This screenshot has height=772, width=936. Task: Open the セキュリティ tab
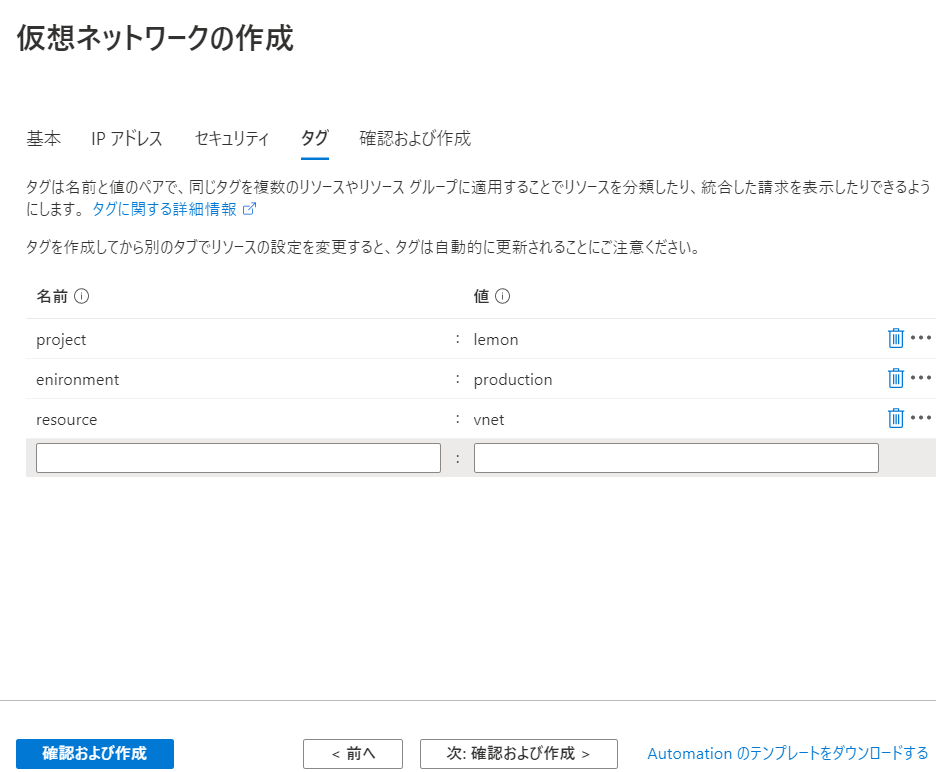pyautogui.click(x=232, y=139)
